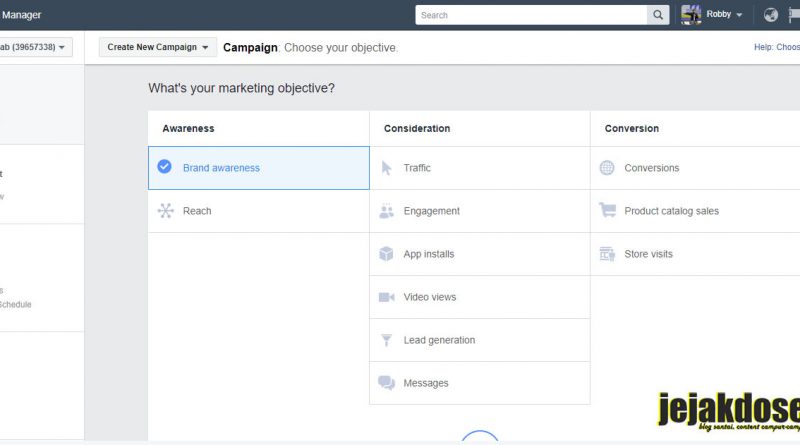
Task: Choose the Conversions objective
Action: pos(695,168)
